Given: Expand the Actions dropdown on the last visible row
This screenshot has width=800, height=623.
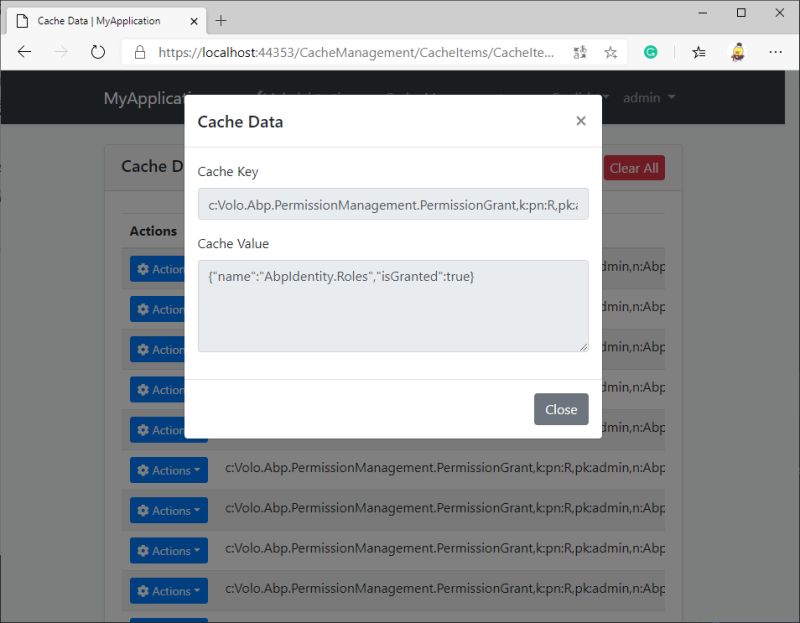Looking at the screenshot, I should 168,589.
